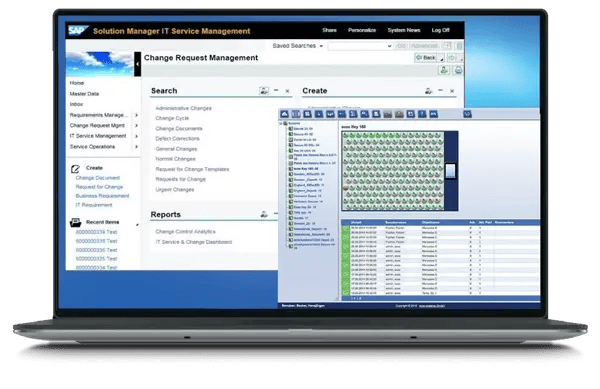This screenshot has height=389, width=600.
Task: Open Inbox in the sidebar
Action: click(x=76, y=104)
